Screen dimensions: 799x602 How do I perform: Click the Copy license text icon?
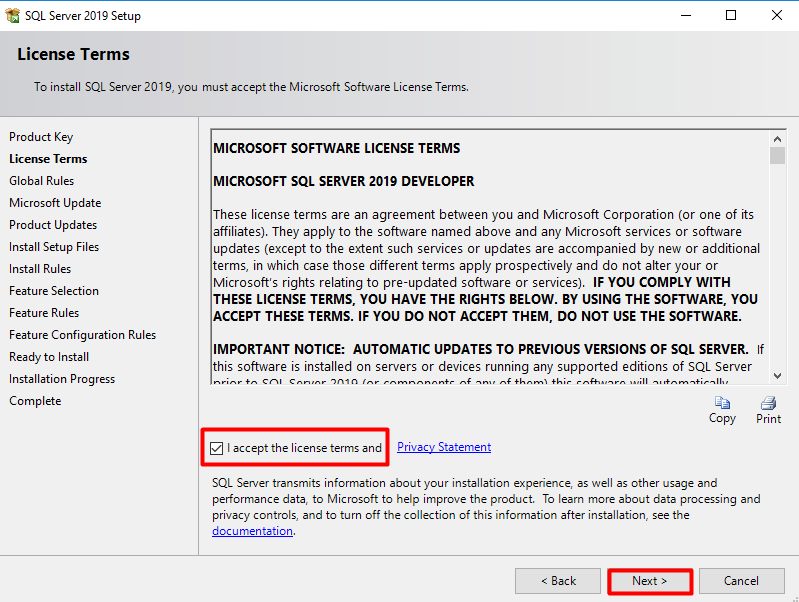coord(722,403)
